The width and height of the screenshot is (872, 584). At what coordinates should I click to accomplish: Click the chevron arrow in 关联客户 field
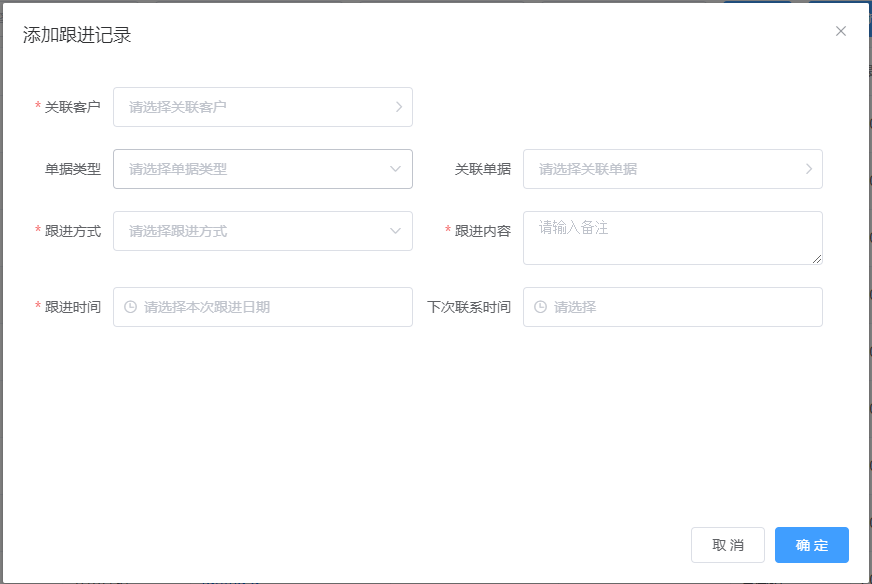[399, 107]
